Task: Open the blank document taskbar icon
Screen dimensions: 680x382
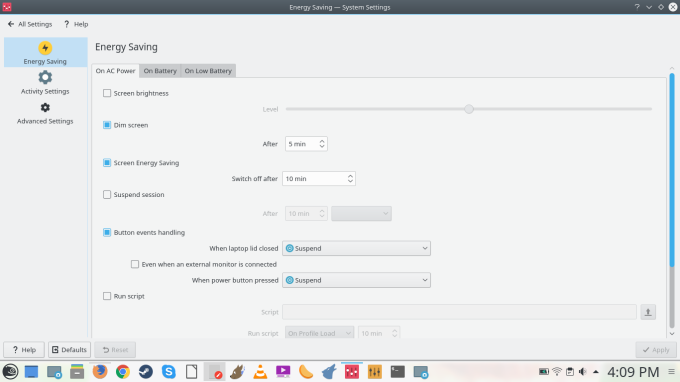Action: [192, 372]
